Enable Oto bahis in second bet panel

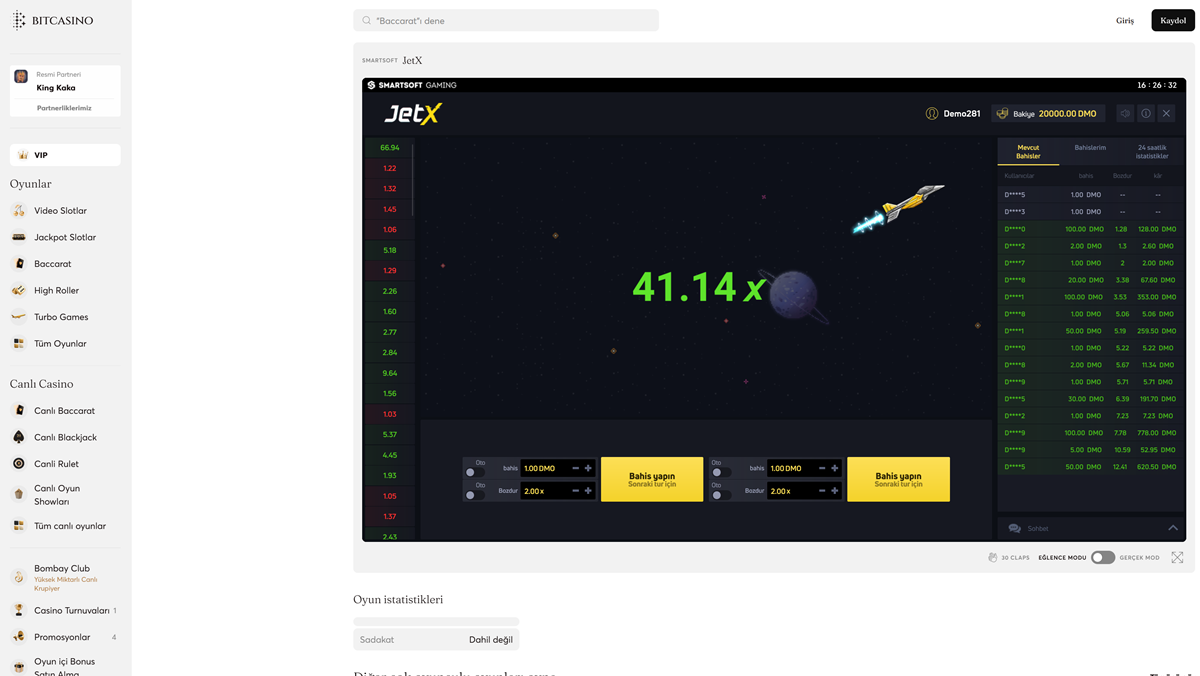[720, 472]
